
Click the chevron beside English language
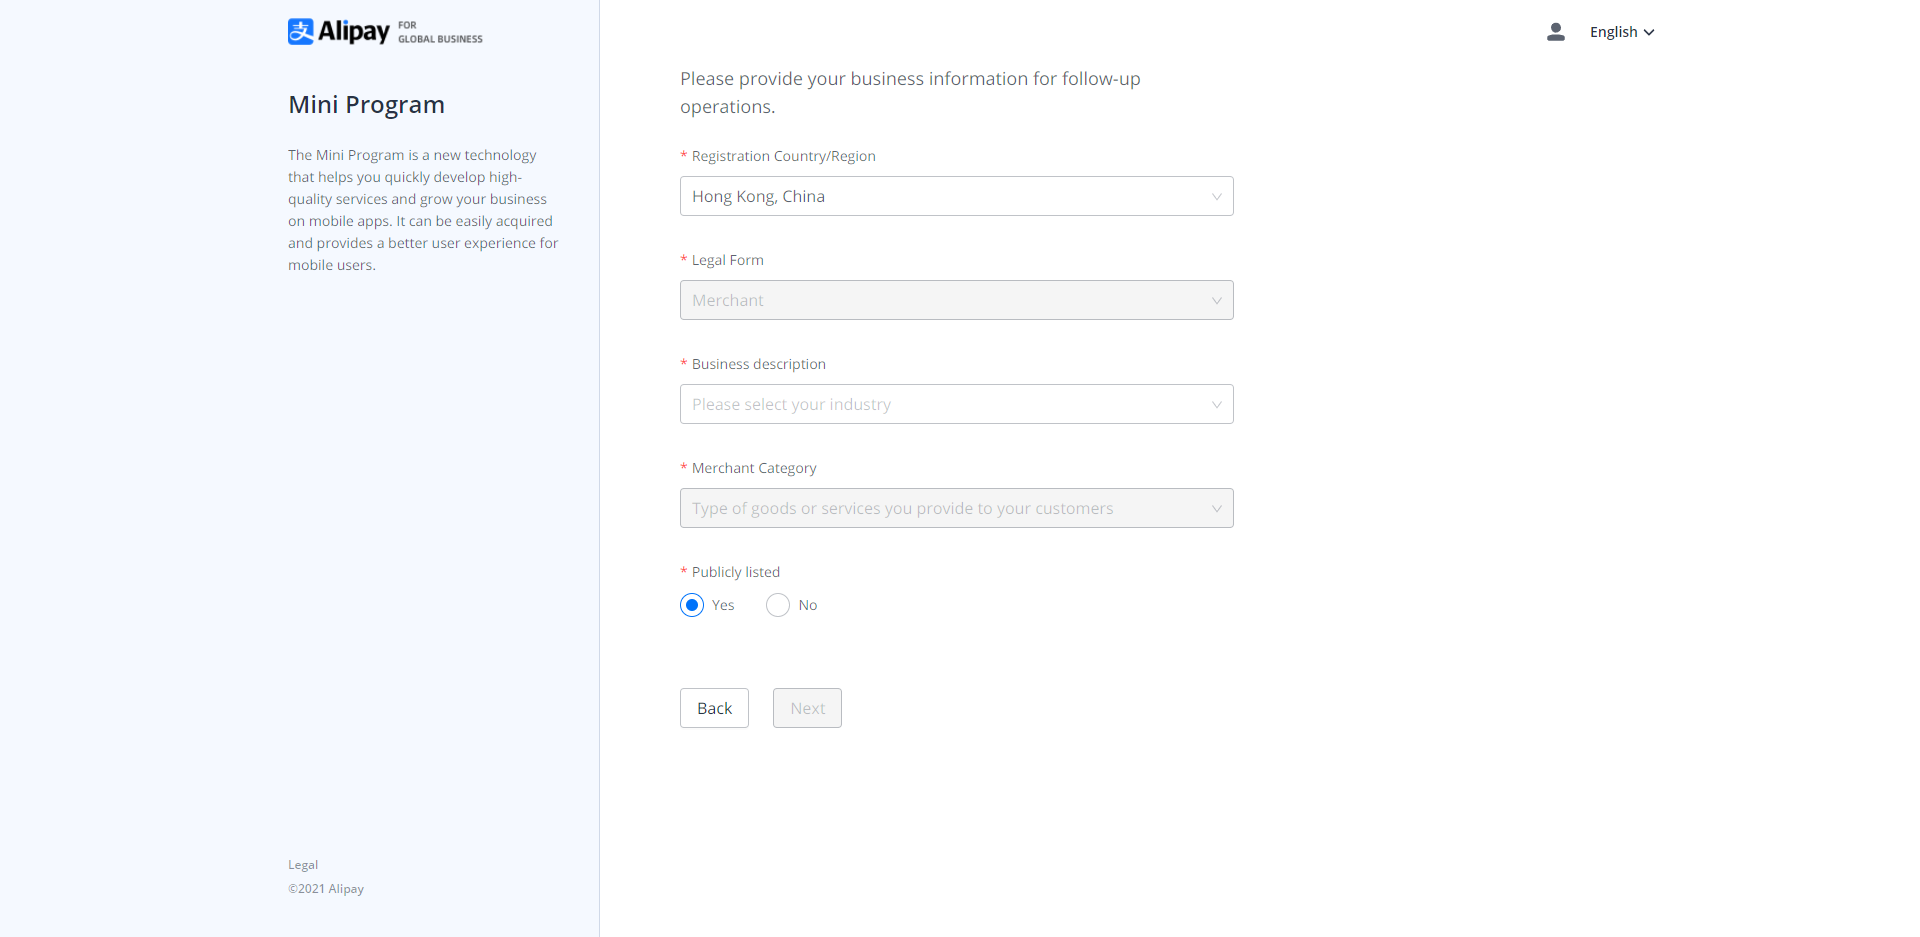tap(1649, 32)
